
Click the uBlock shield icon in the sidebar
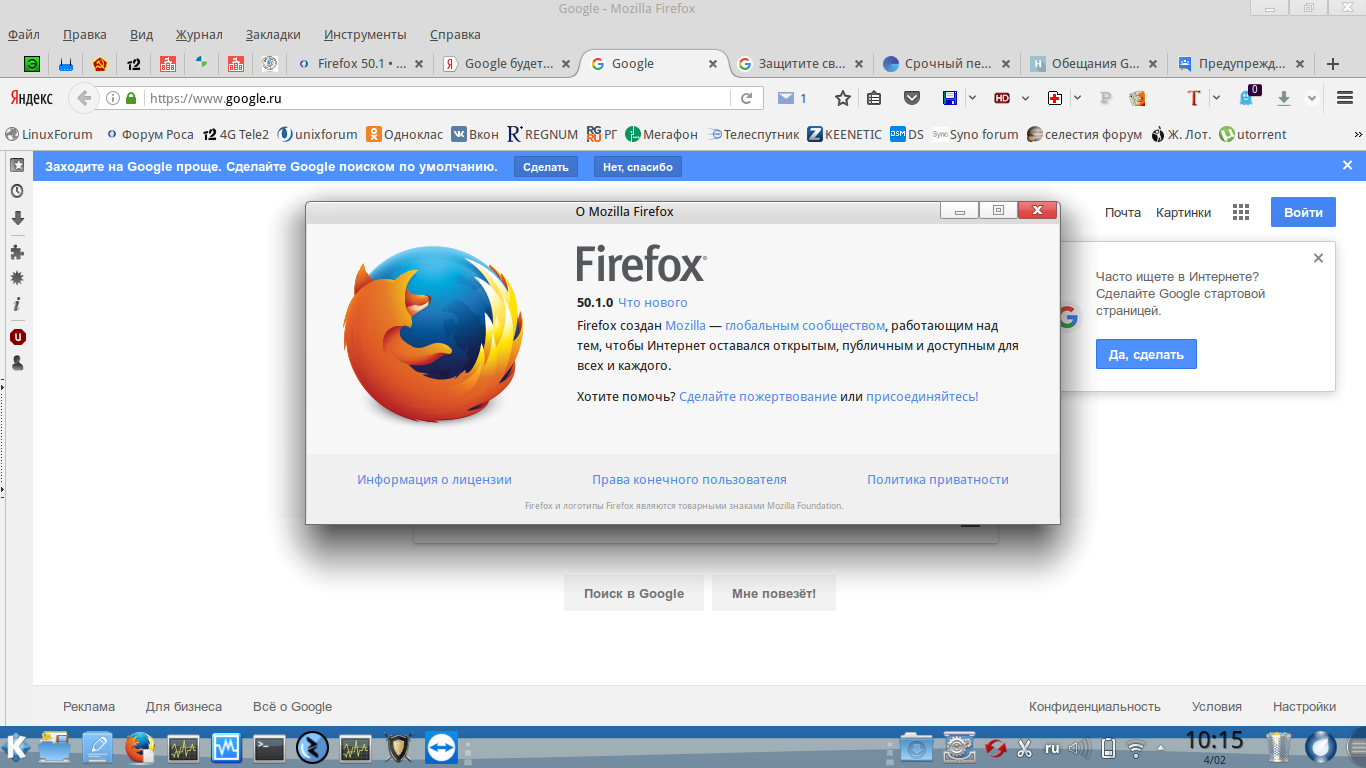click(x=17, y=337)
